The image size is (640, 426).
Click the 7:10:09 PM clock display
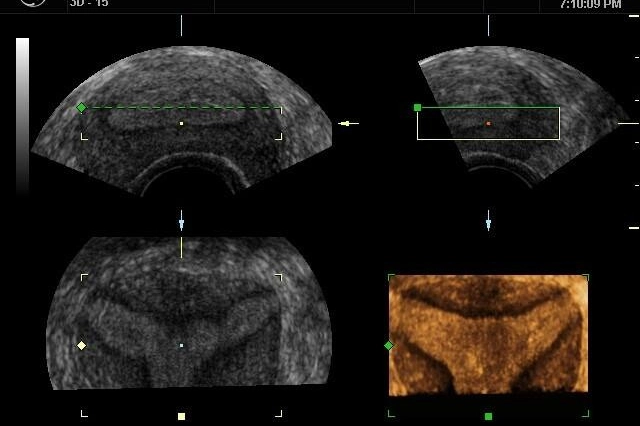tap(590, 4)
